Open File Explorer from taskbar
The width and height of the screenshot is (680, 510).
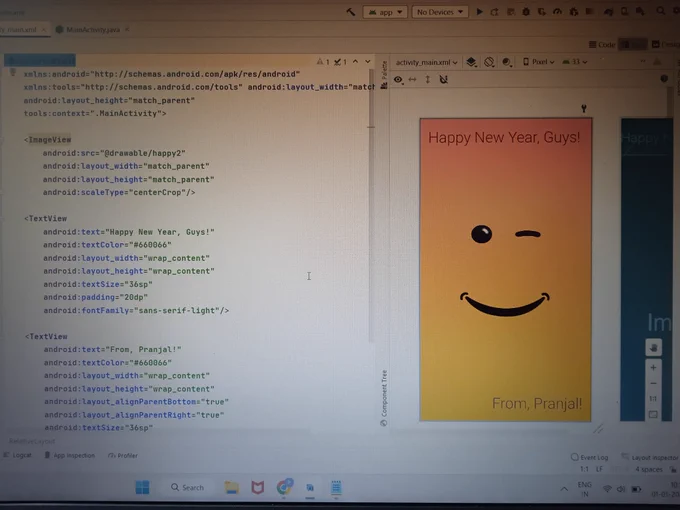click(x=232, y=487)
